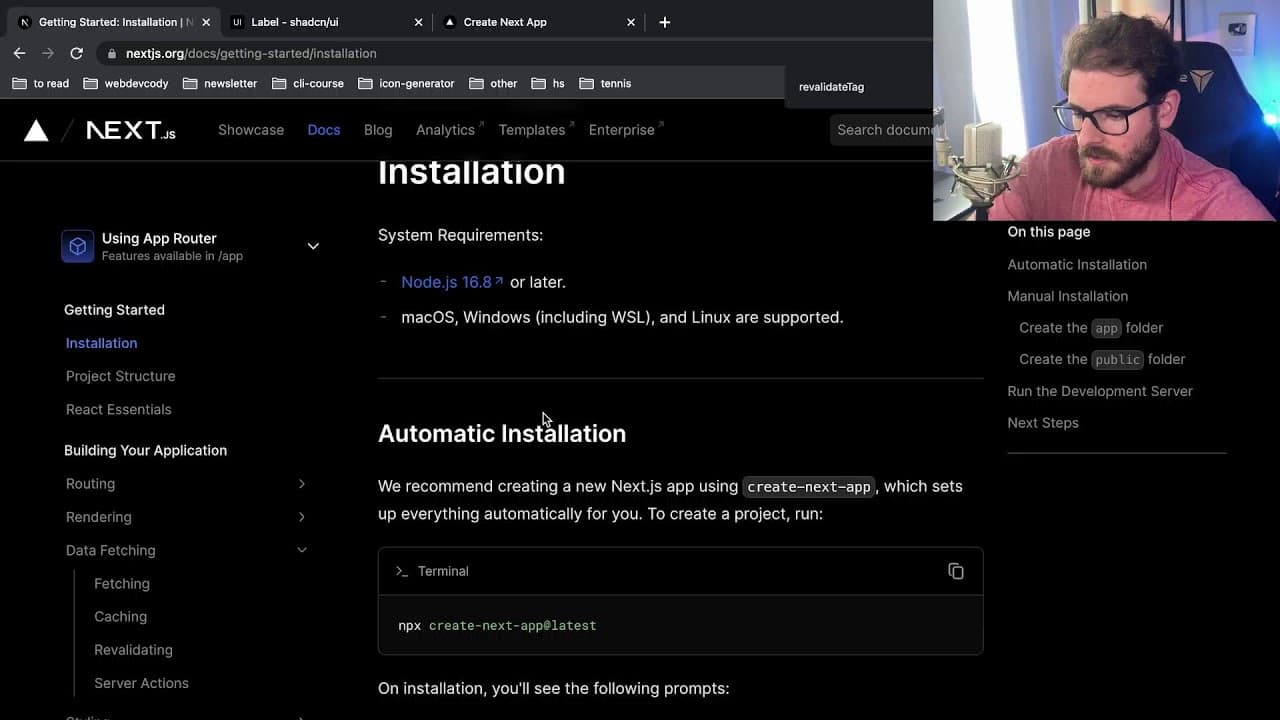
Task: Open Revalidating under Data Fetching
Action: click(133, 650)
